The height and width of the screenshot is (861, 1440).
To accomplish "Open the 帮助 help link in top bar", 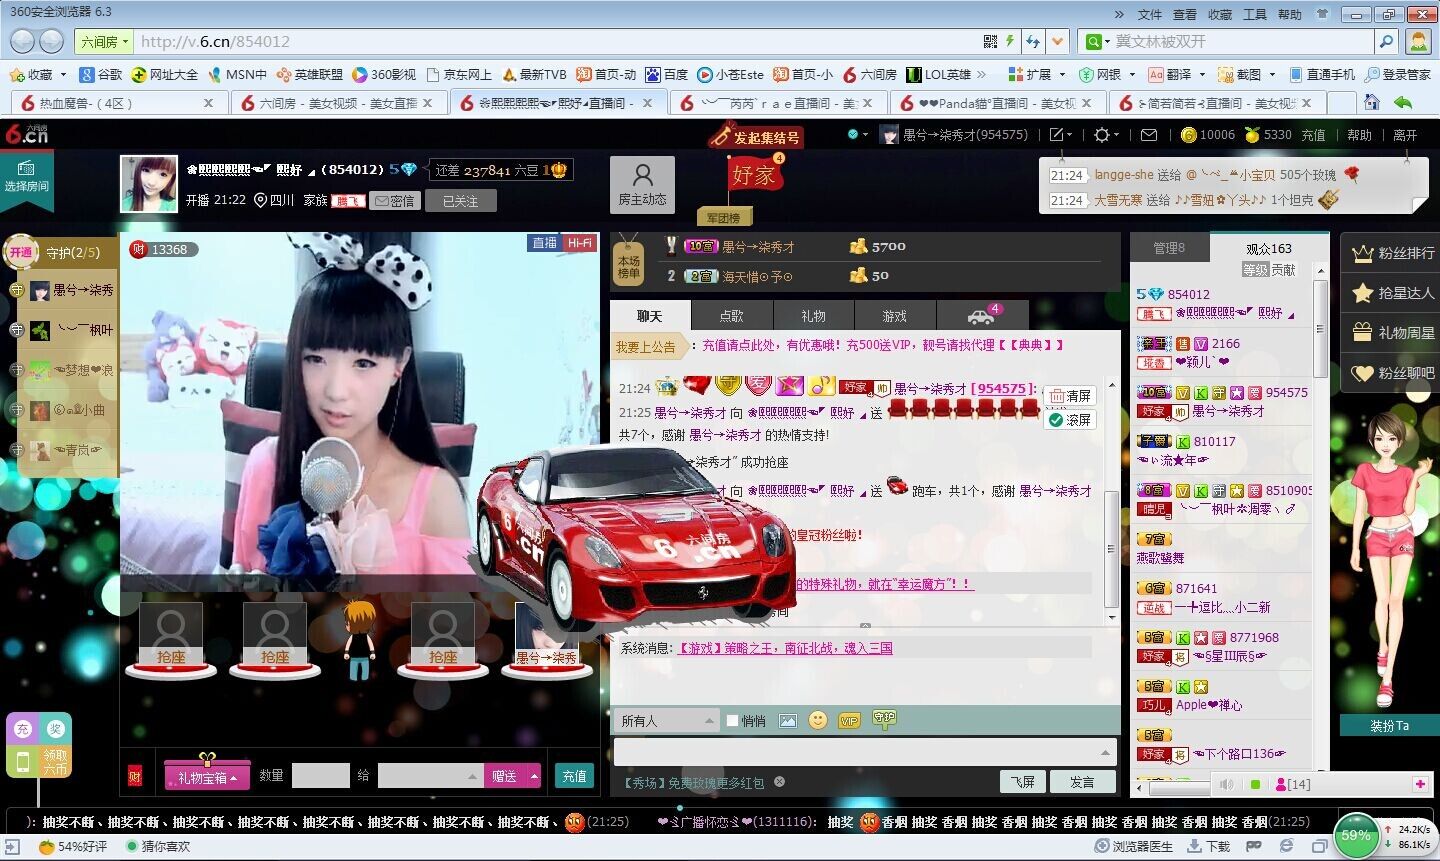I will 1359,135.
